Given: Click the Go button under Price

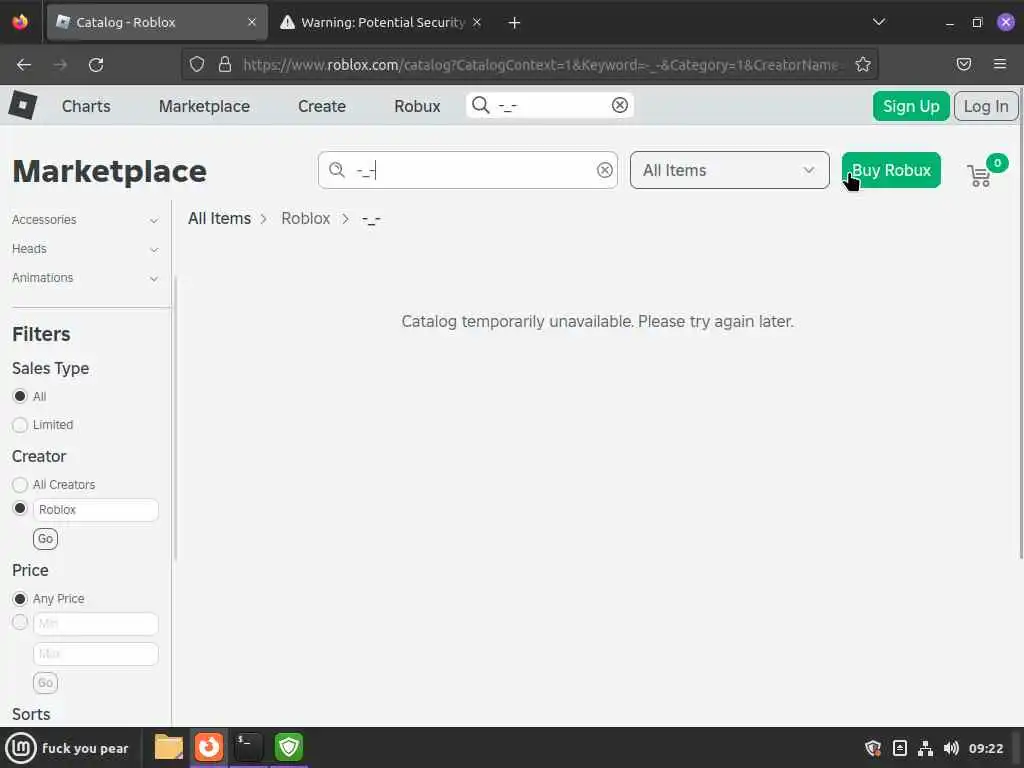Looking at the screenshot, I should tap(45, 682).
